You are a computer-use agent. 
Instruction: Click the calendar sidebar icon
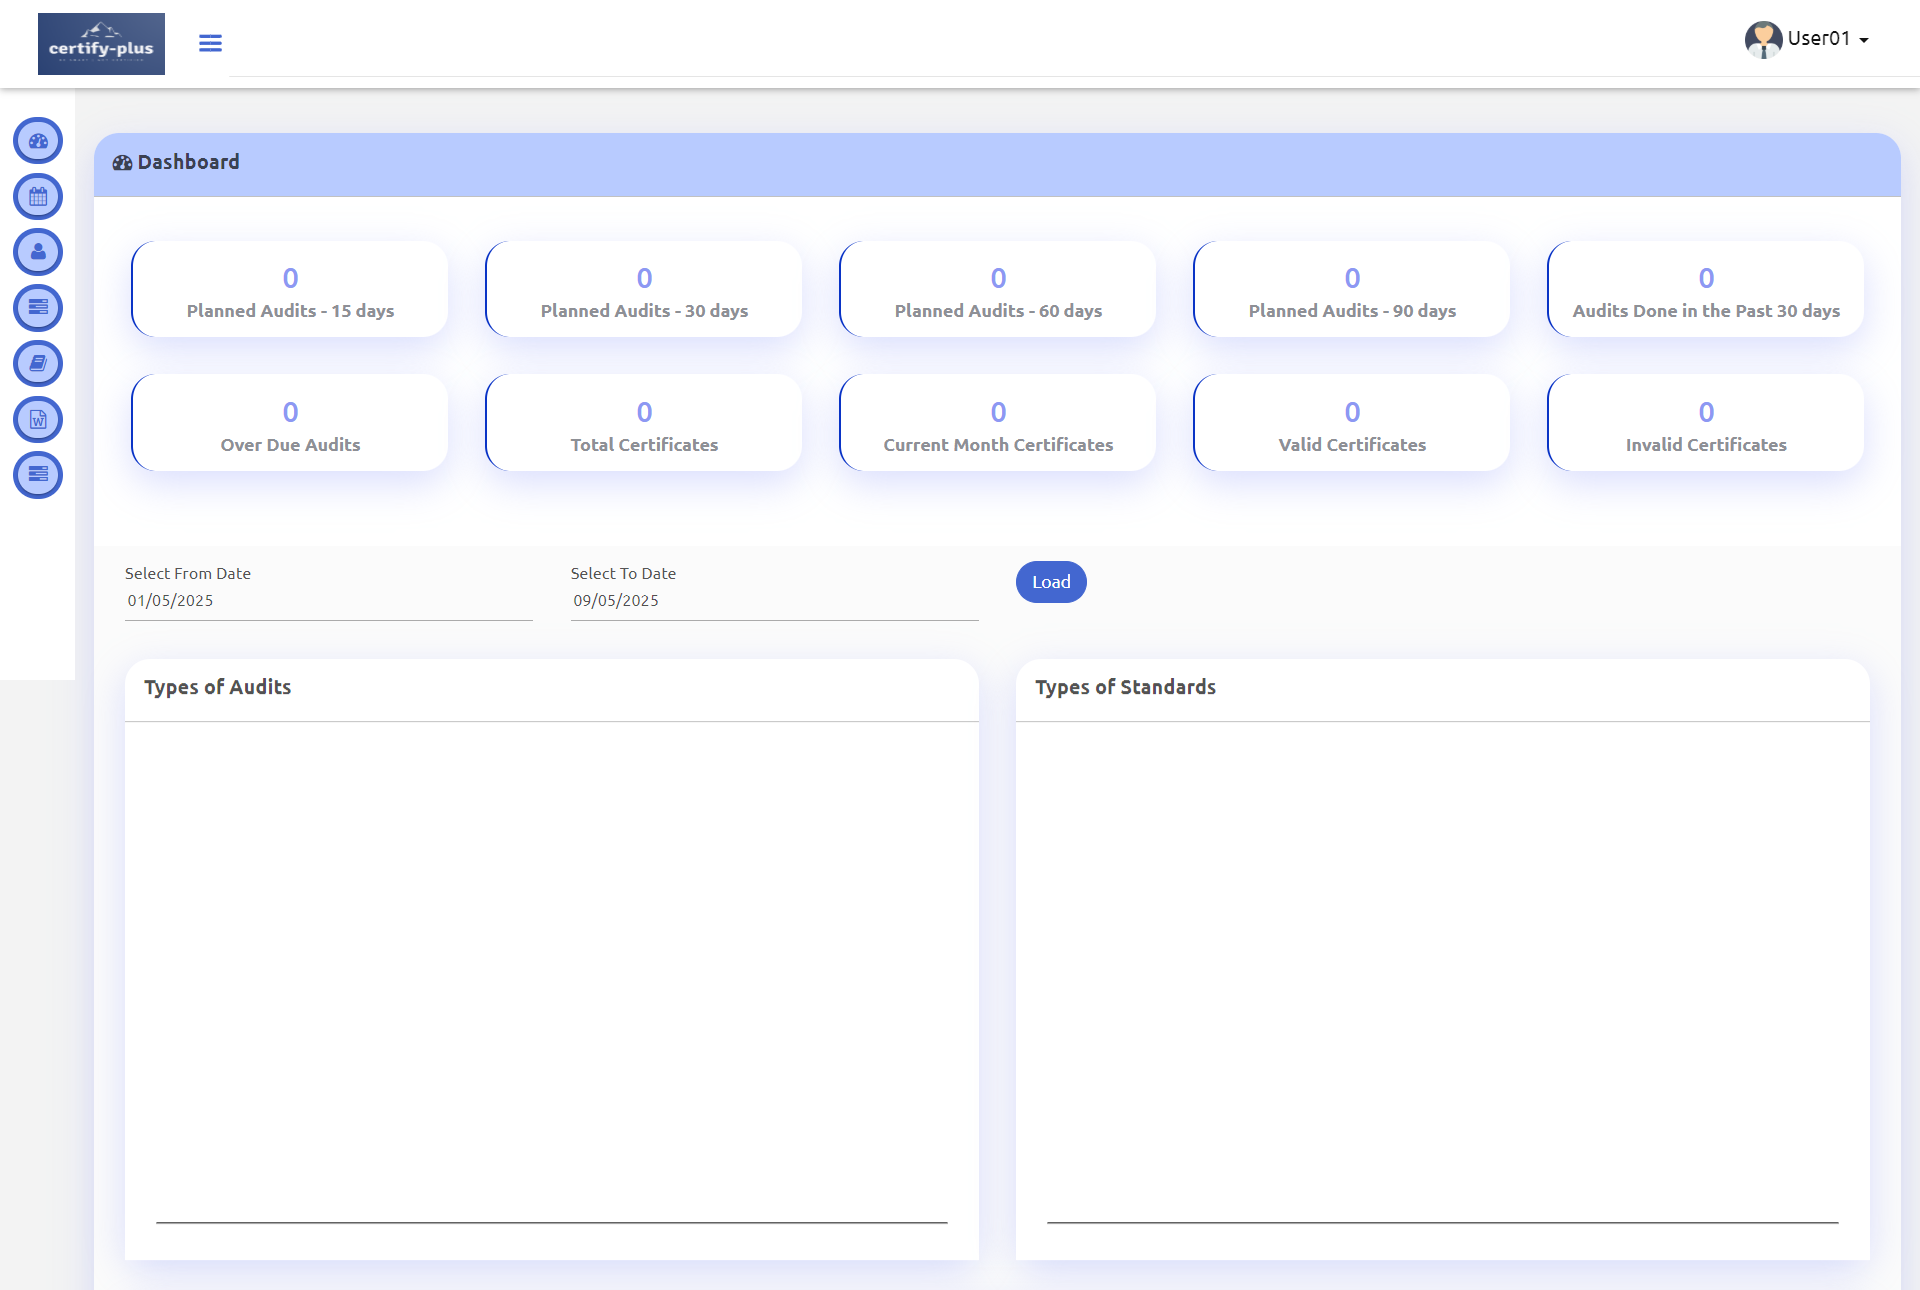point(38,197)
